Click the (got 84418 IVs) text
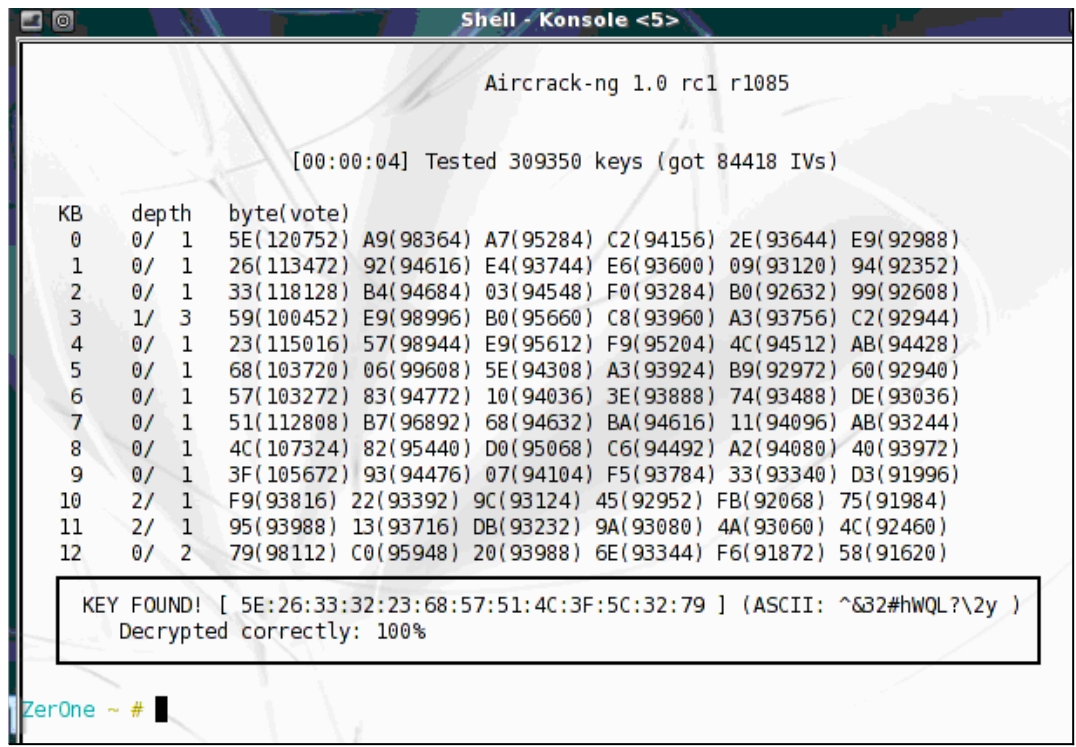The height and width of the screenshot is (747, 1076). tap(747, 162)
